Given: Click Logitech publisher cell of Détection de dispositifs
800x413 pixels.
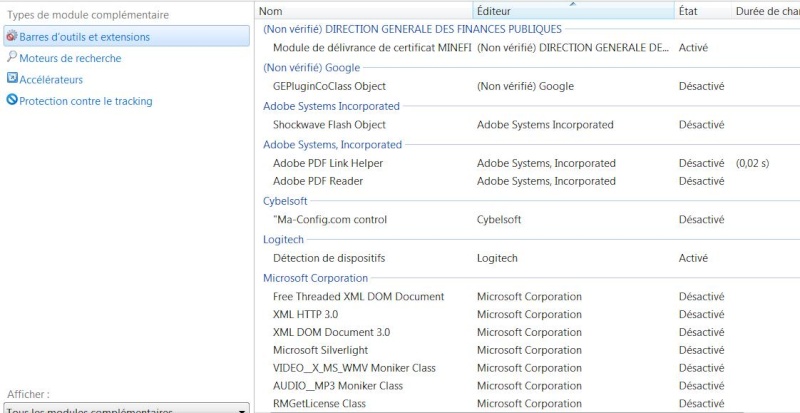Looking at the screenshot, I should pyautogui.click(x=497, y=258).
